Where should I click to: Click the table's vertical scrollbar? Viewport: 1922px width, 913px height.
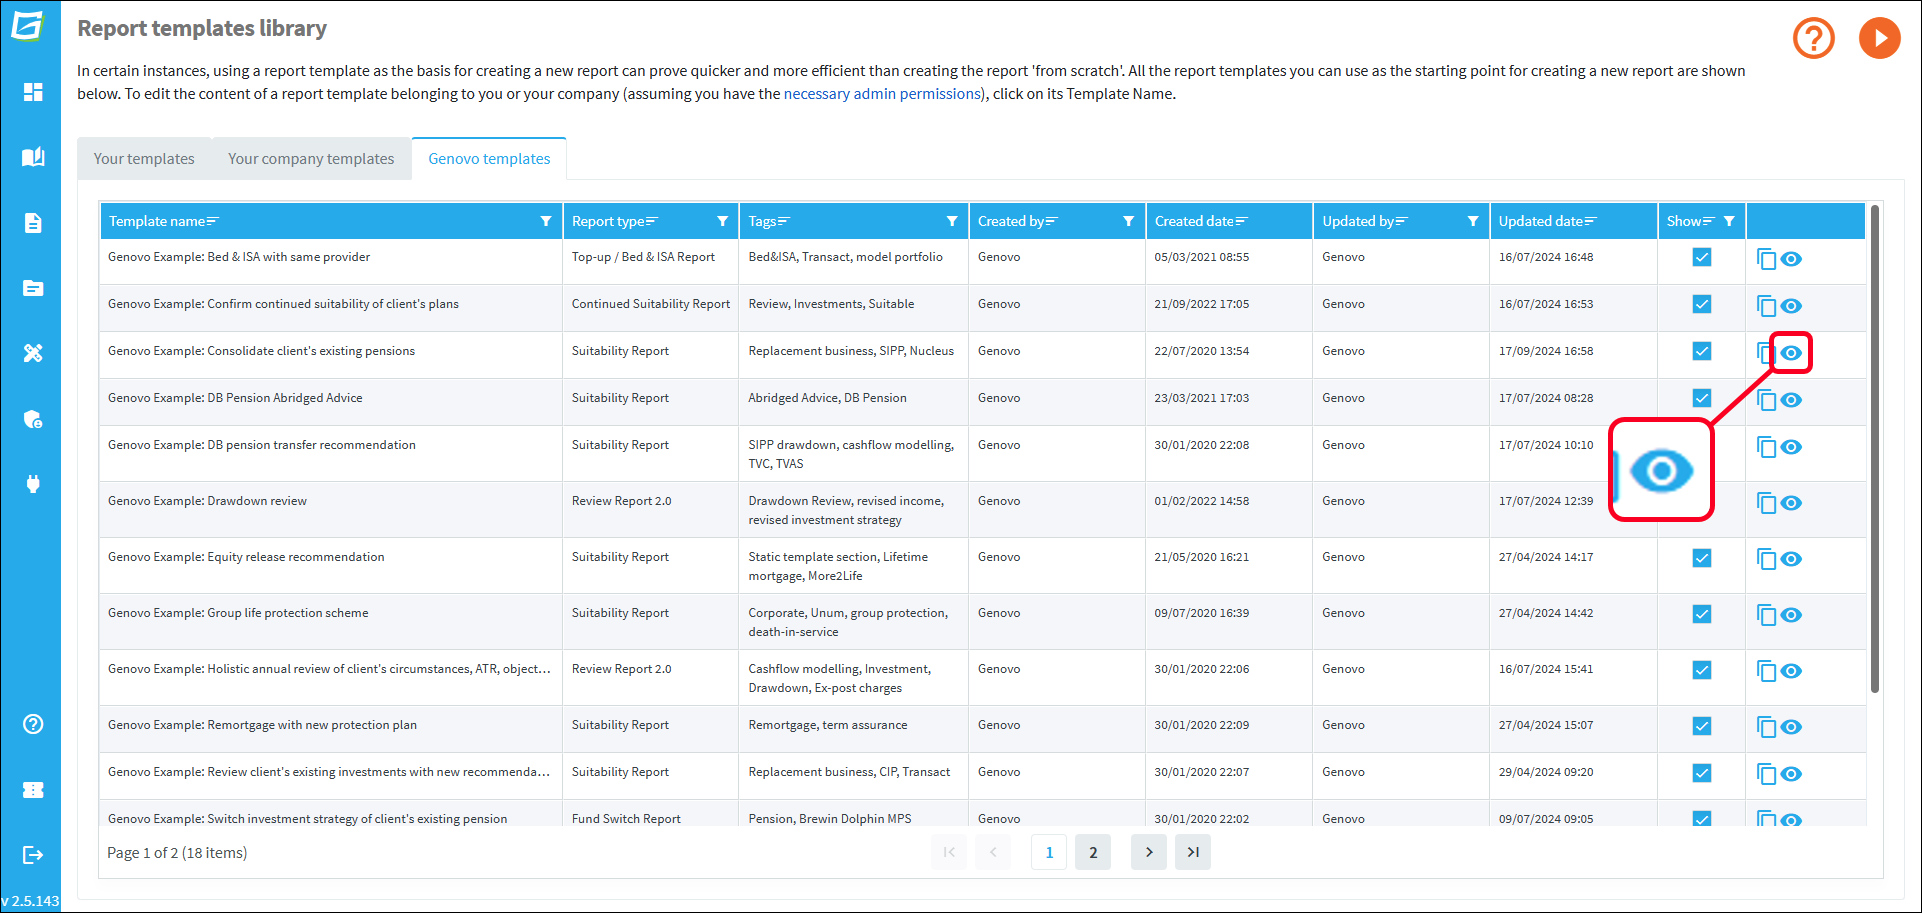(1875, 450)
